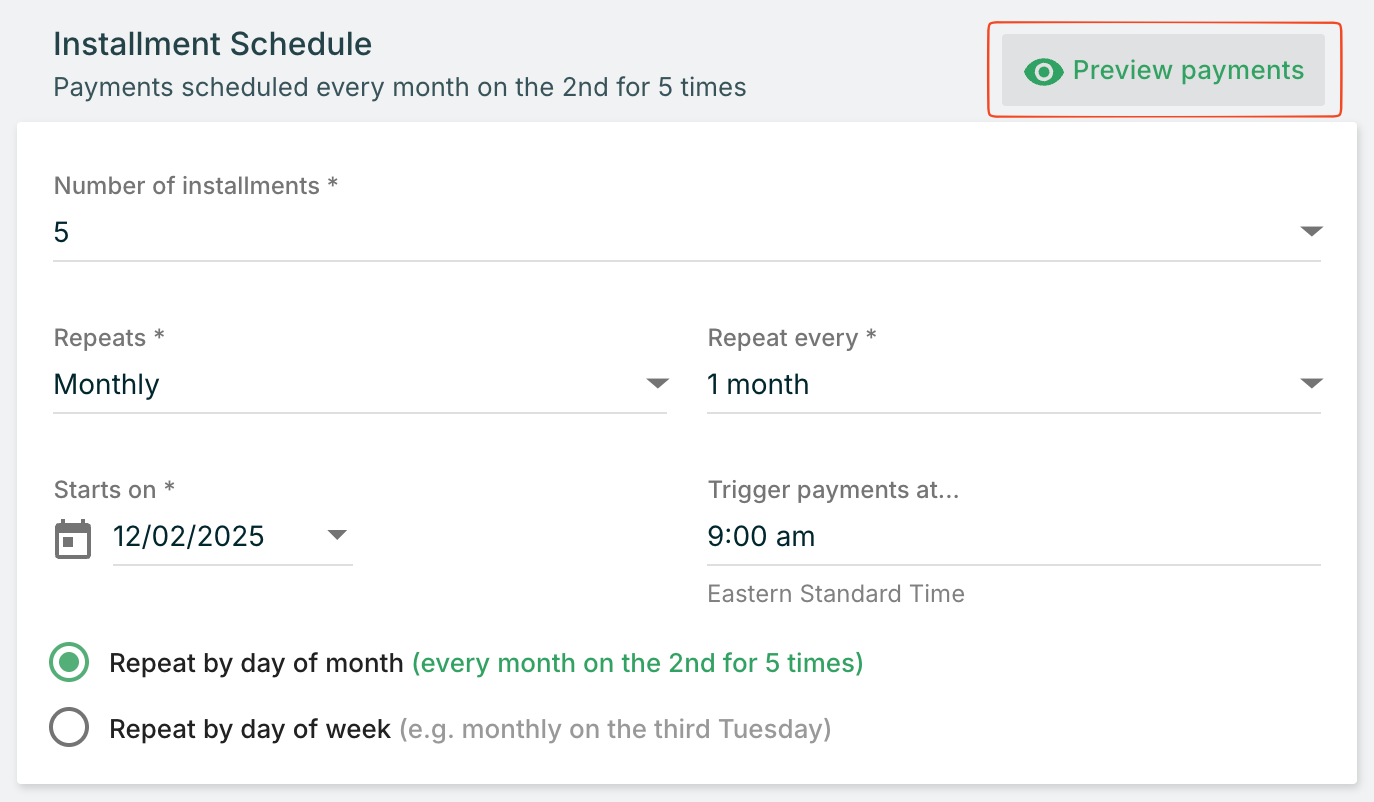Click the Installment Schedule heading

tap(212, 44)
